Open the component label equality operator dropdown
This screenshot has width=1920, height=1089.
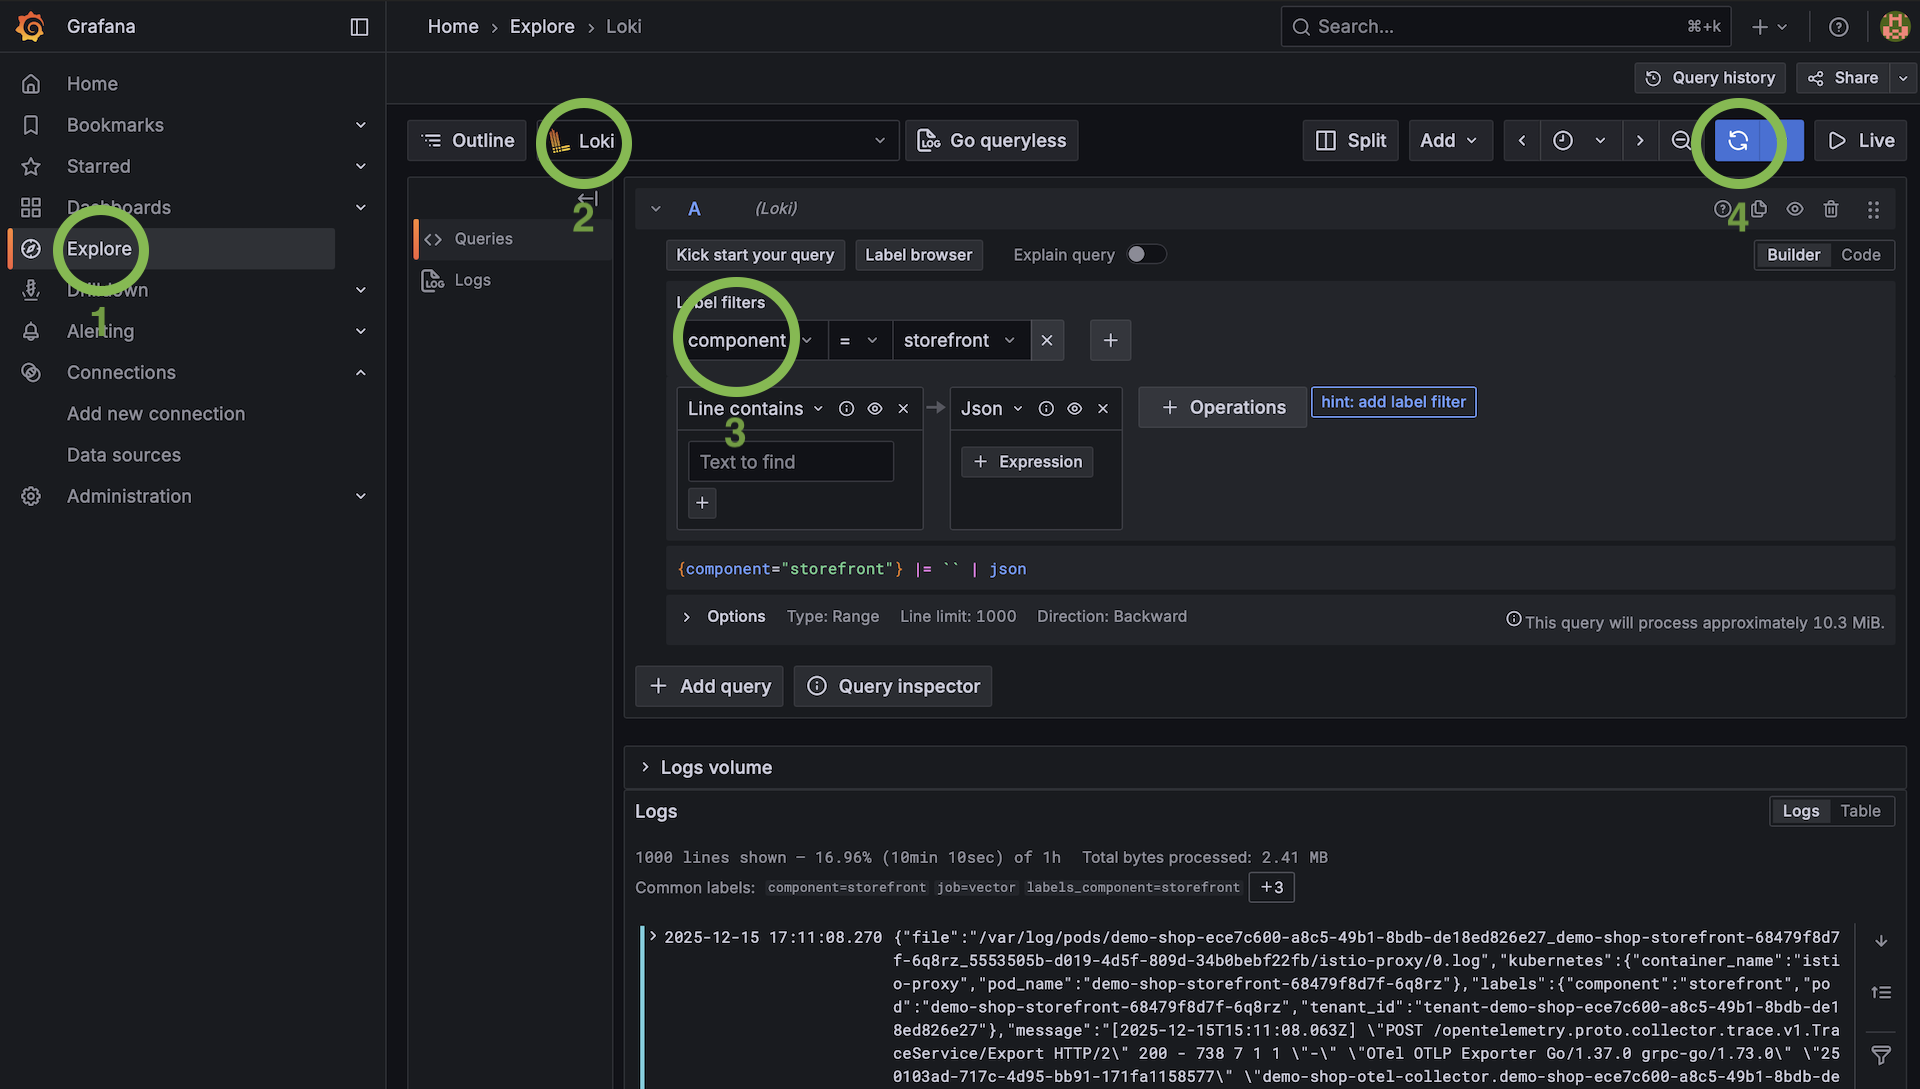[x=860, y=340]
